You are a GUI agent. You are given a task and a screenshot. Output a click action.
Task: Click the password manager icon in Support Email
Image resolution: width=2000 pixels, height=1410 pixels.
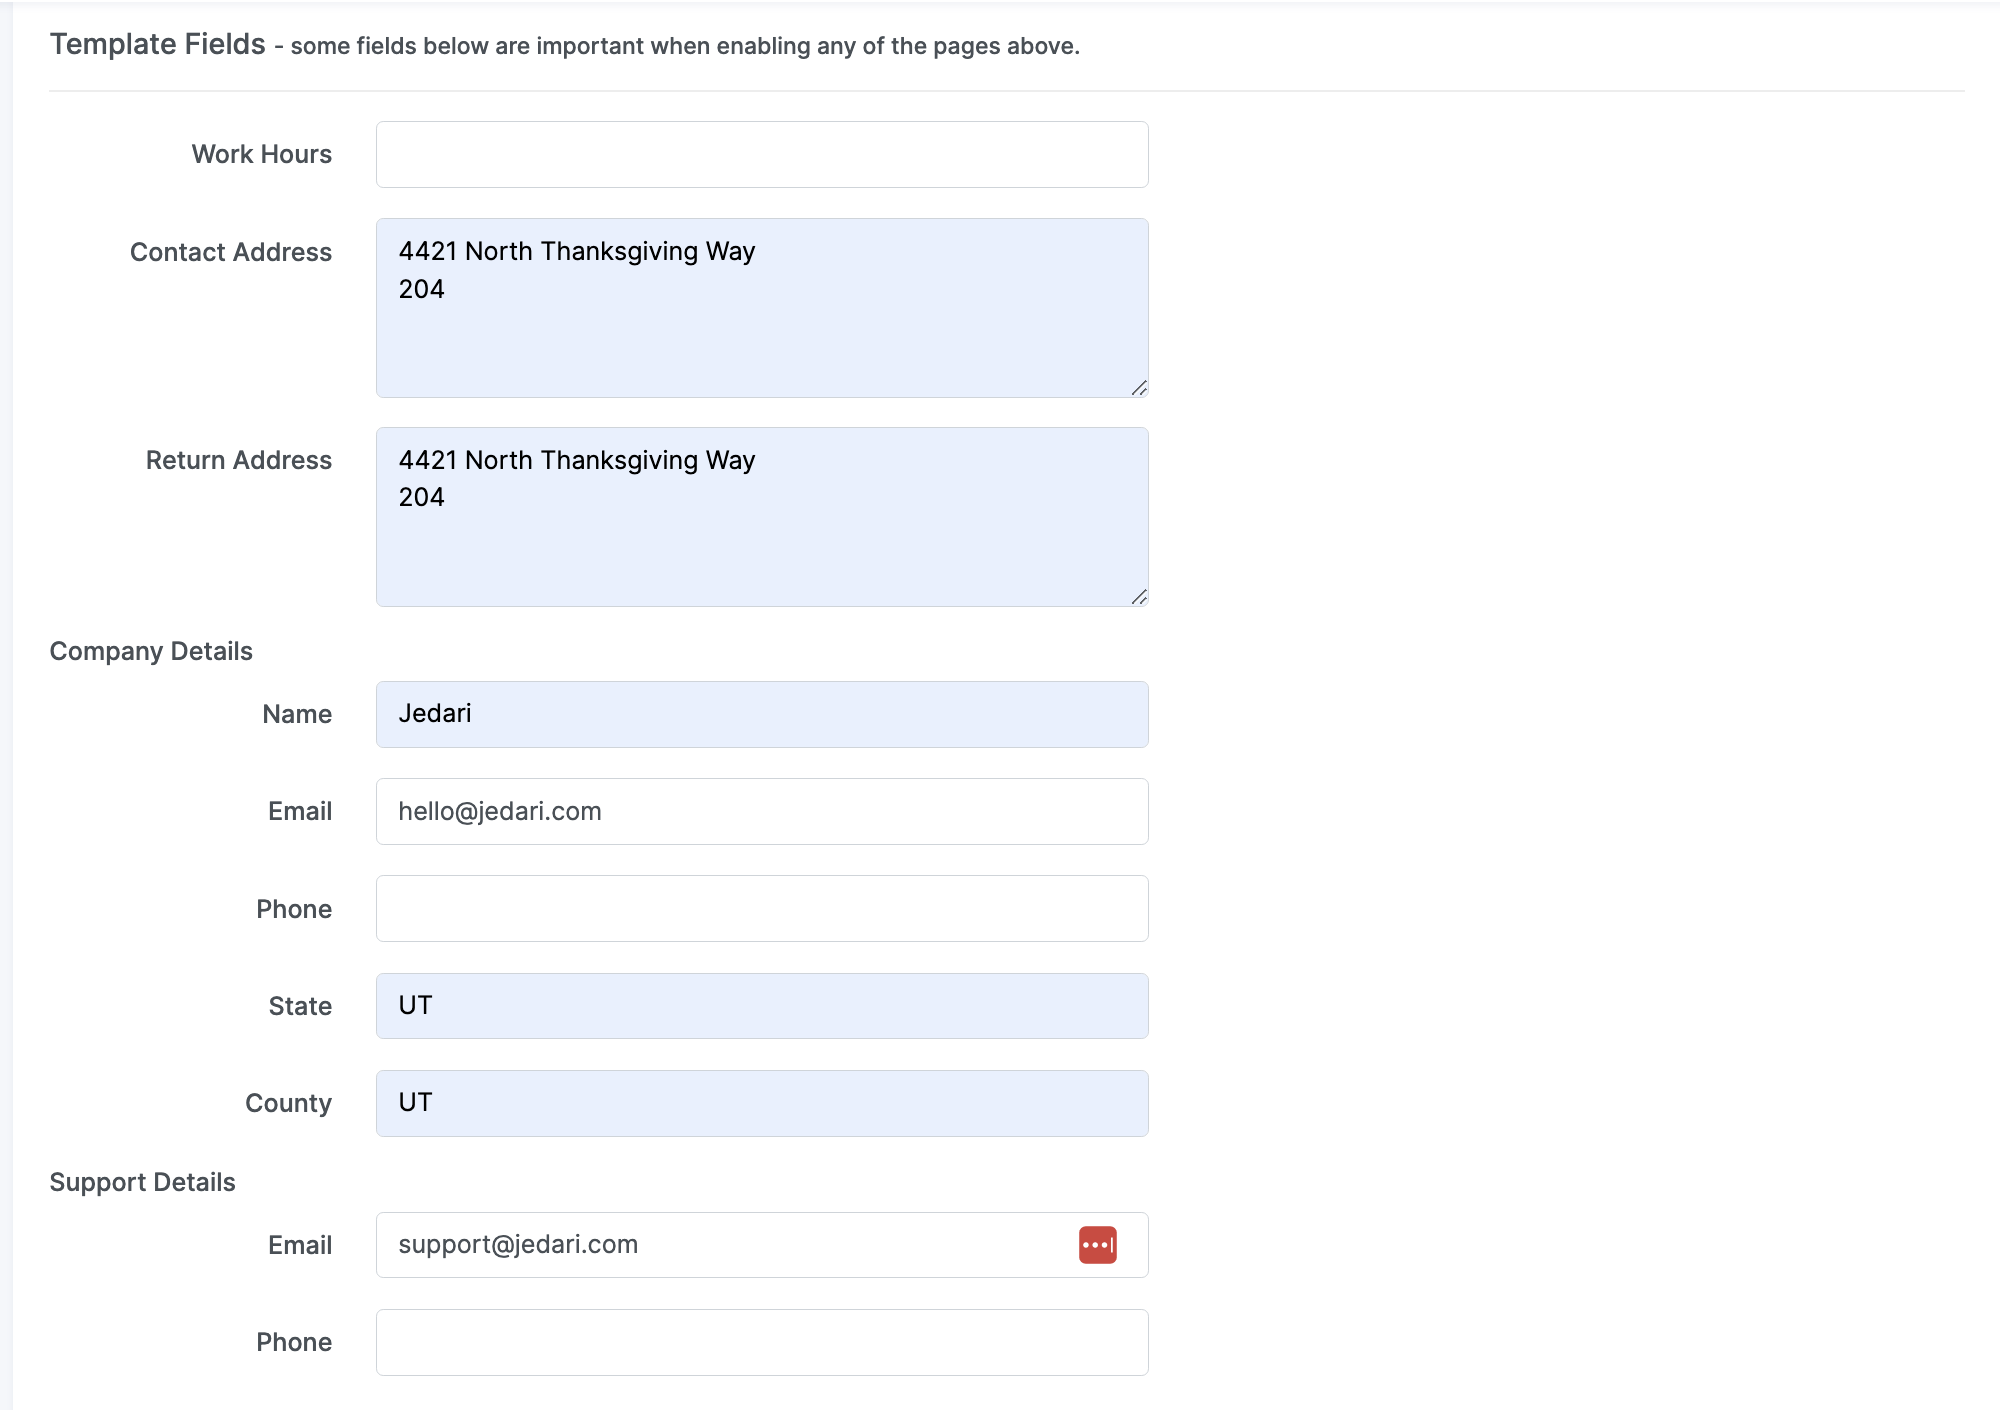1097,1245
